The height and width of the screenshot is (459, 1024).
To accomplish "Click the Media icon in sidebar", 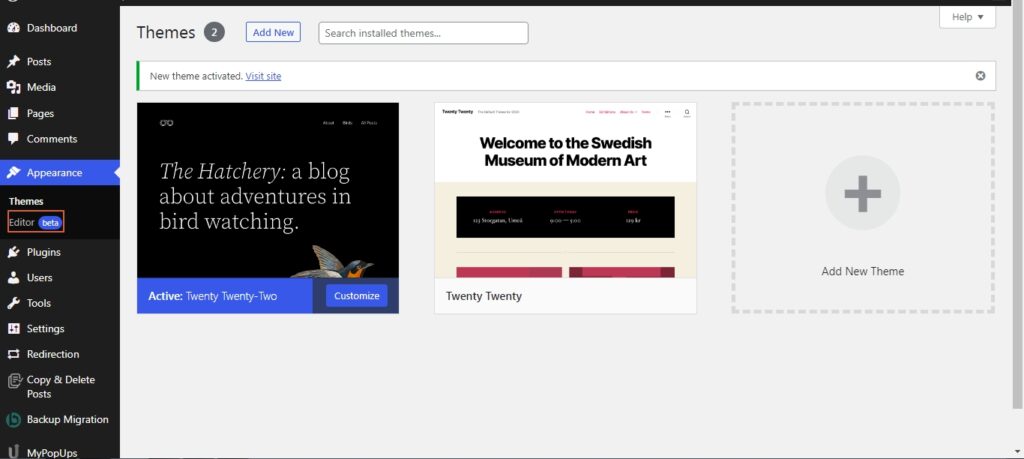I will coord(13,87).
